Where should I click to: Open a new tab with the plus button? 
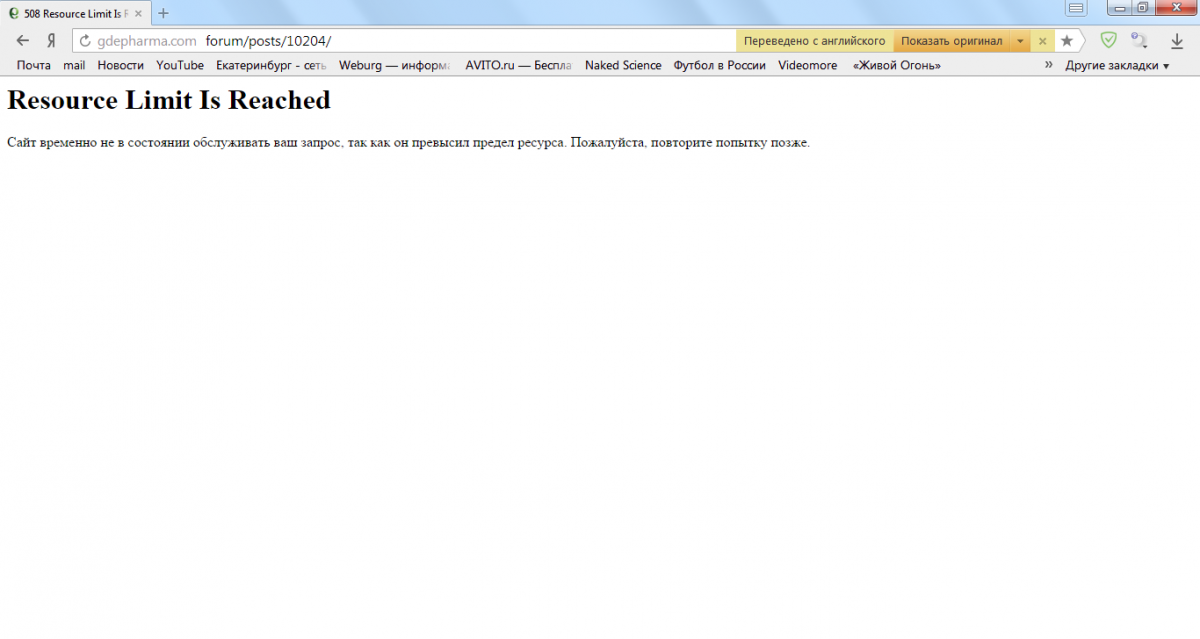164,13
